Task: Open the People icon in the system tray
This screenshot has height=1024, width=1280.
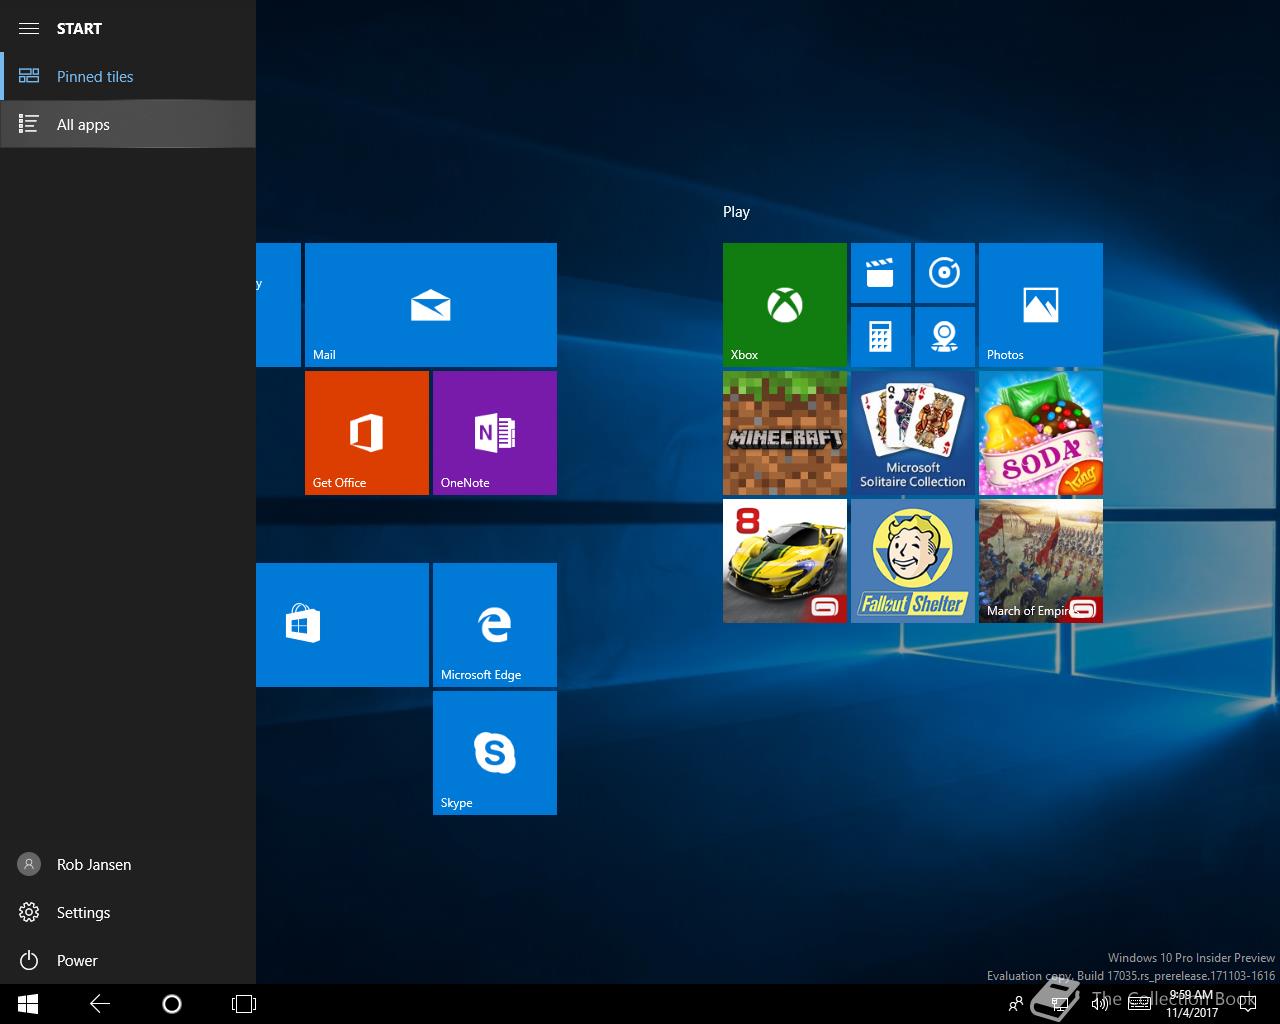Action: (1016, 1004)
